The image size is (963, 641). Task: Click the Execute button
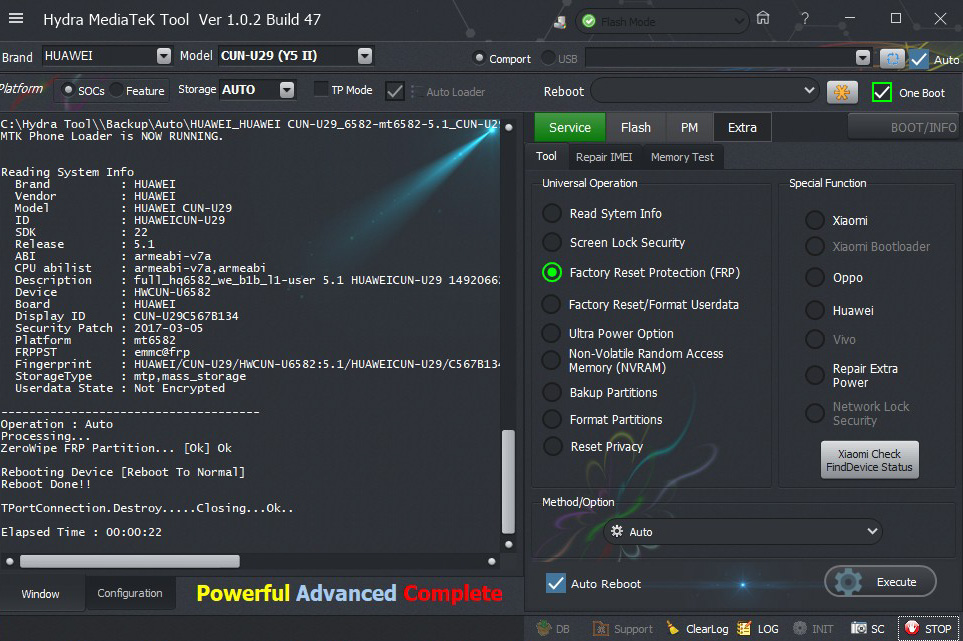(880, 581)
